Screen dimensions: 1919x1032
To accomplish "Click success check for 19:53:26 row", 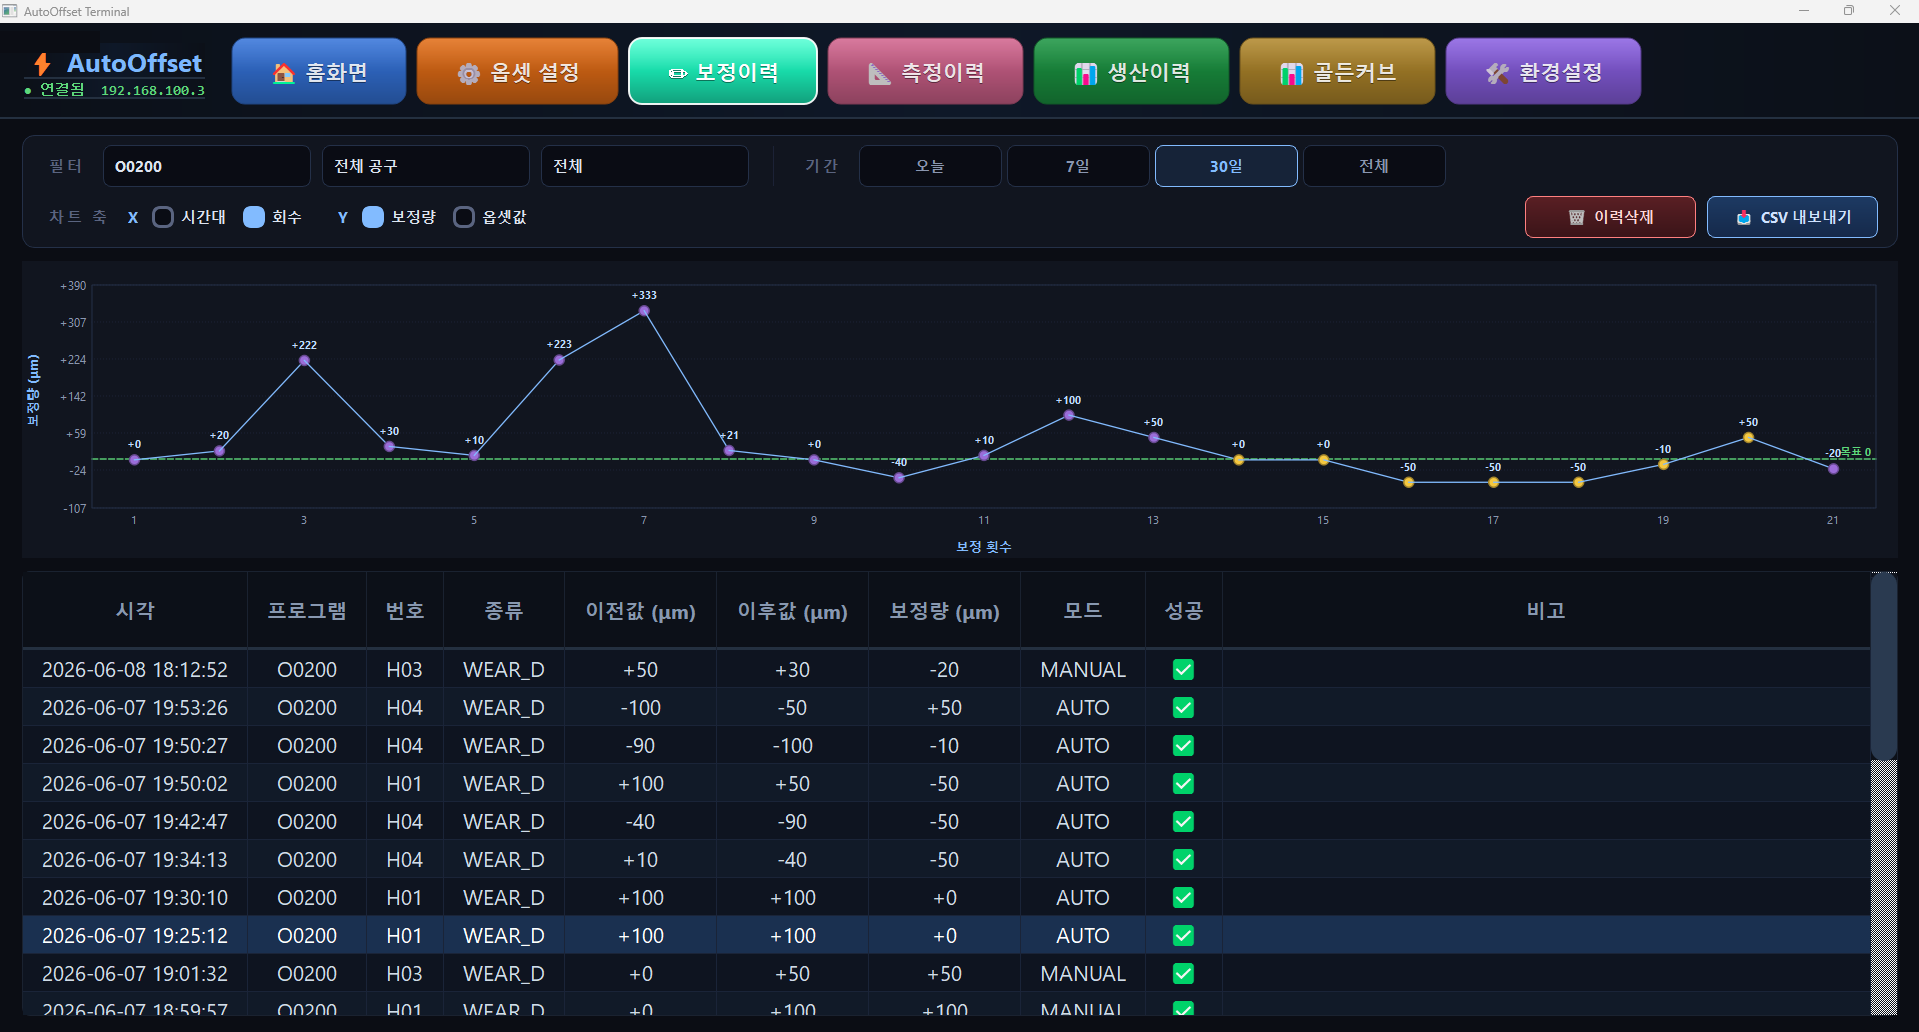I will coord(1183,708).
